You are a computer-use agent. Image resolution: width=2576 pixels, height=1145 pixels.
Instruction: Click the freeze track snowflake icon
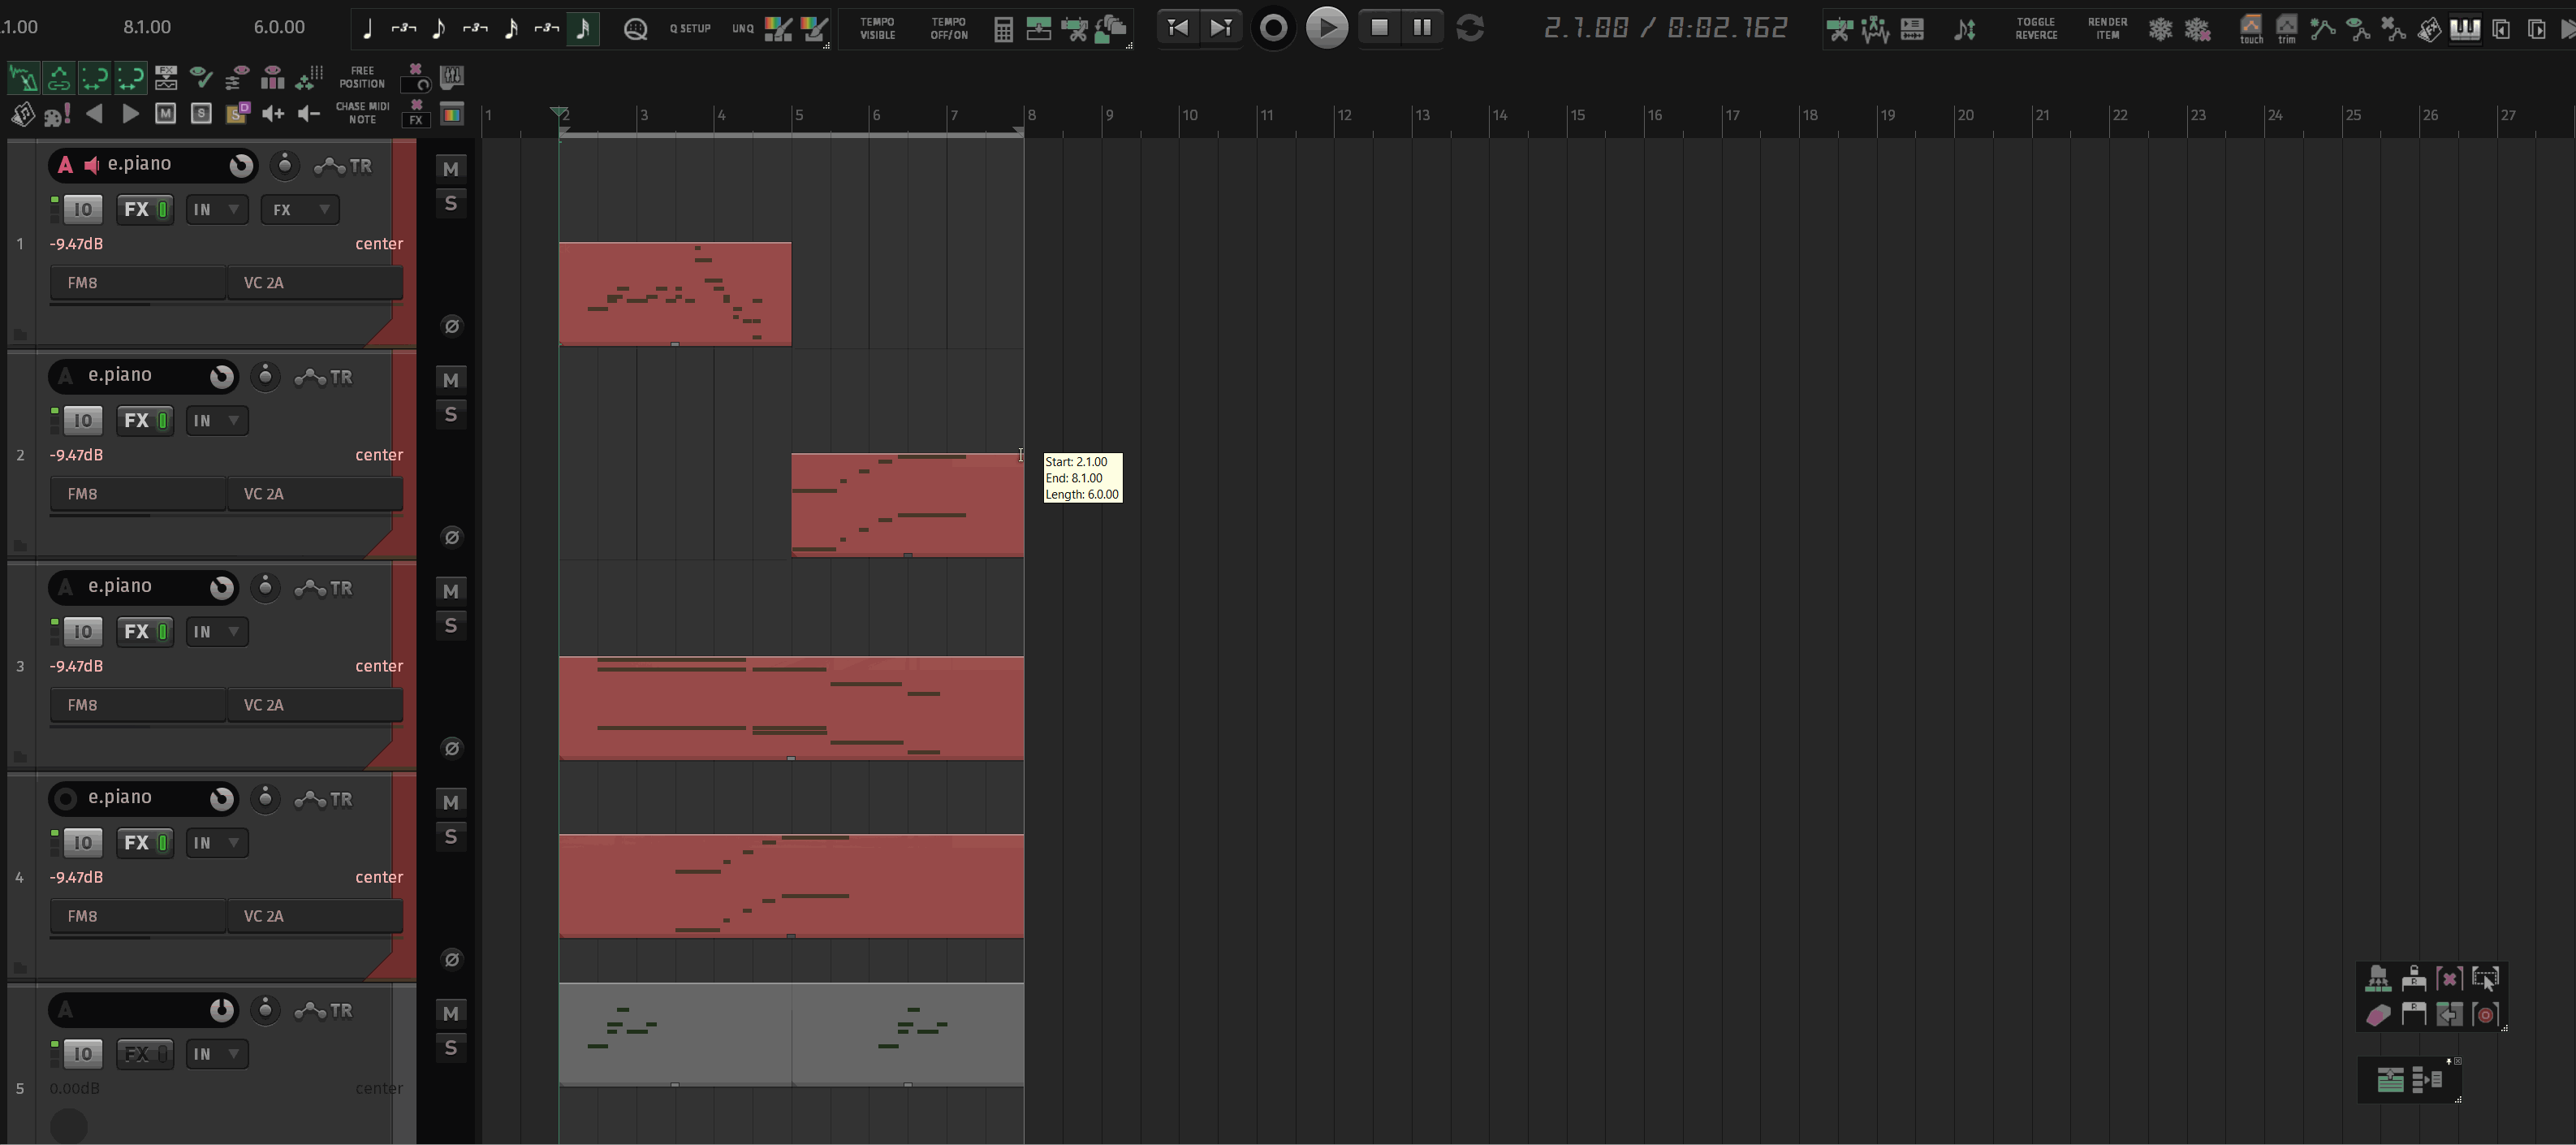click(2160, 29)
